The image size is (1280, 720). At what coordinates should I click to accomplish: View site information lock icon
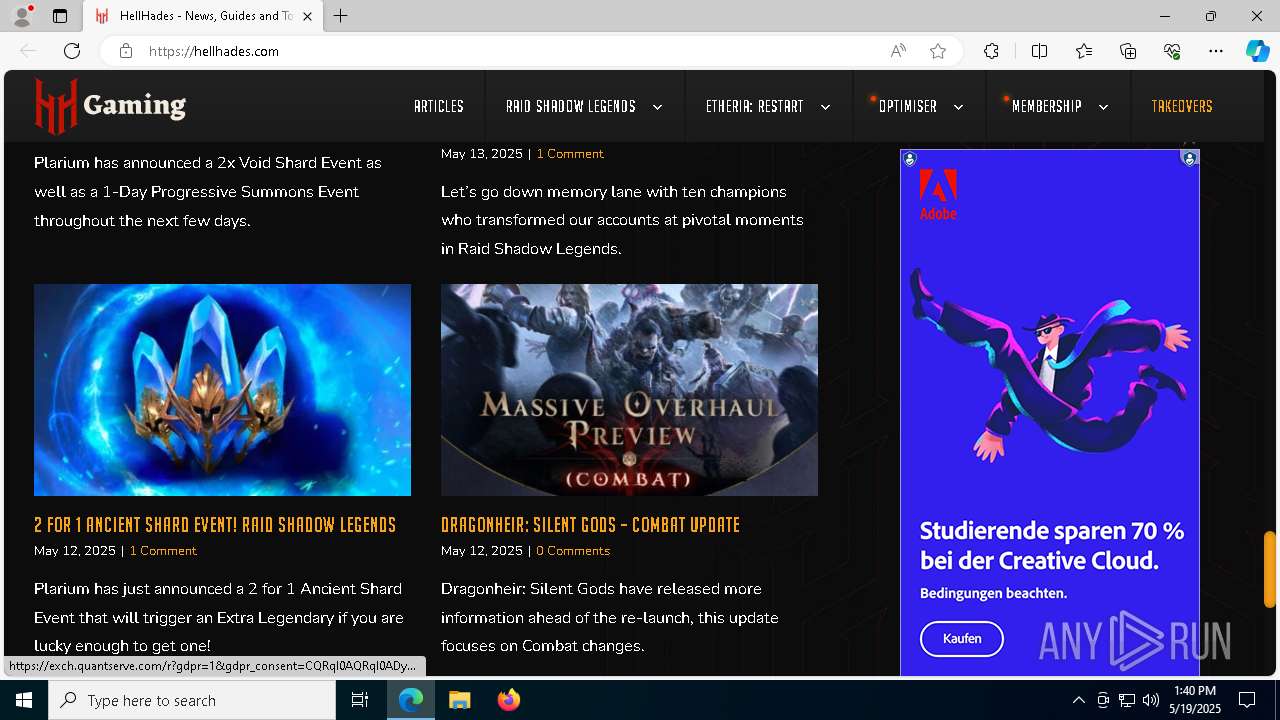pyautogui.click(x=126, y=51)
